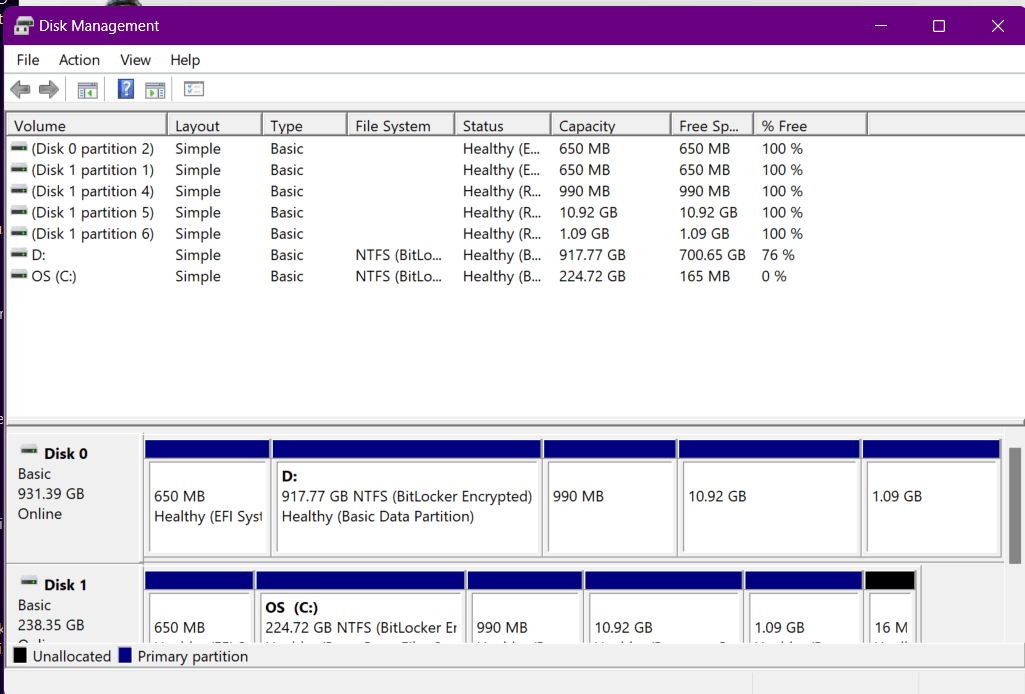Click the 0 % free value

(x=774, y=276)
